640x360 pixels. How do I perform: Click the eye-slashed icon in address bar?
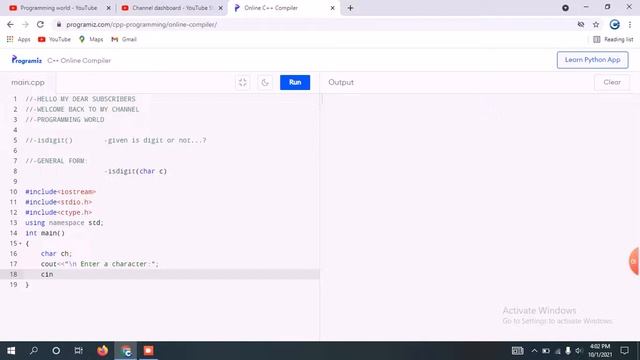pyautogui.click(x=581, y=24)
